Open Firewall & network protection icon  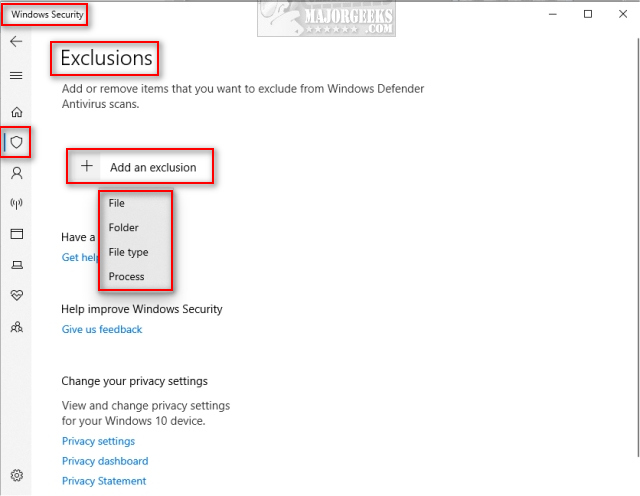tap(16, 203)
